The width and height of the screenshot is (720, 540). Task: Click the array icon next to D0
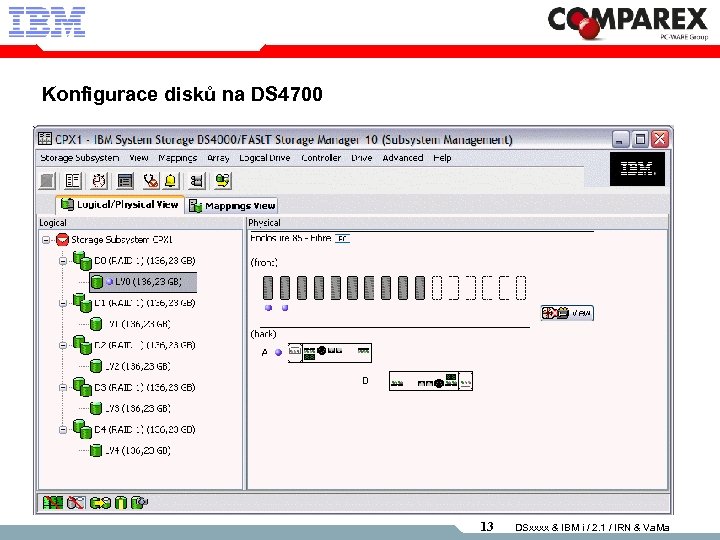[82, 260]
